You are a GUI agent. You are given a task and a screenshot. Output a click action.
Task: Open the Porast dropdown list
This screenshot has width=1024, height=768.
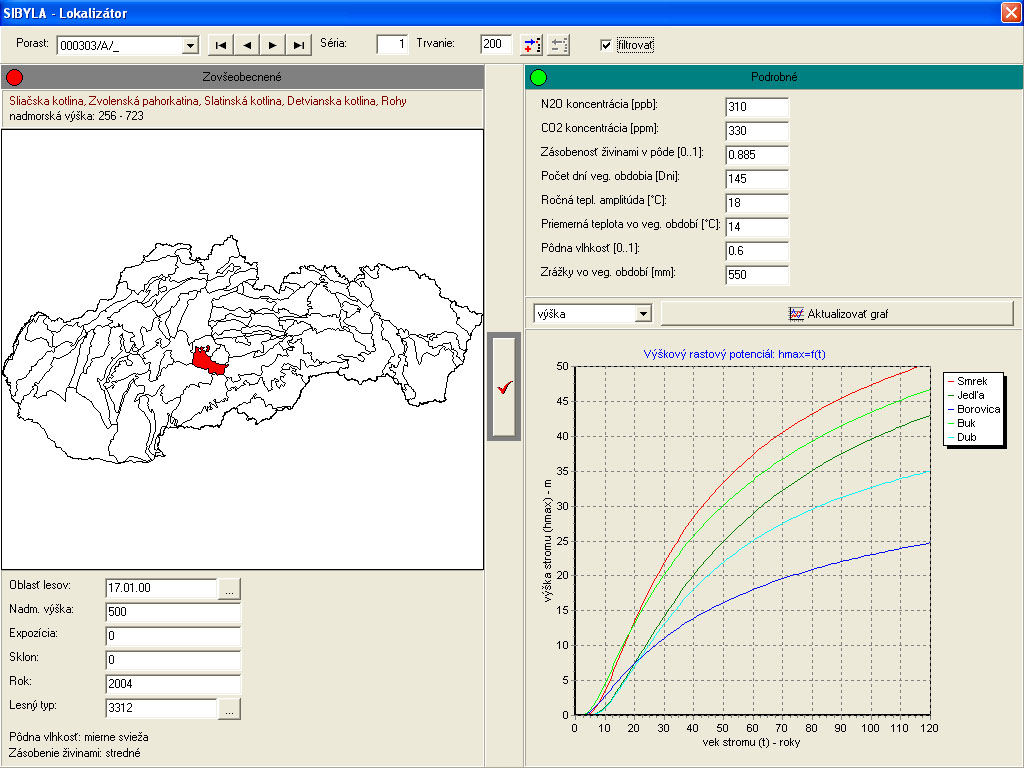click(x=190, y=46)
